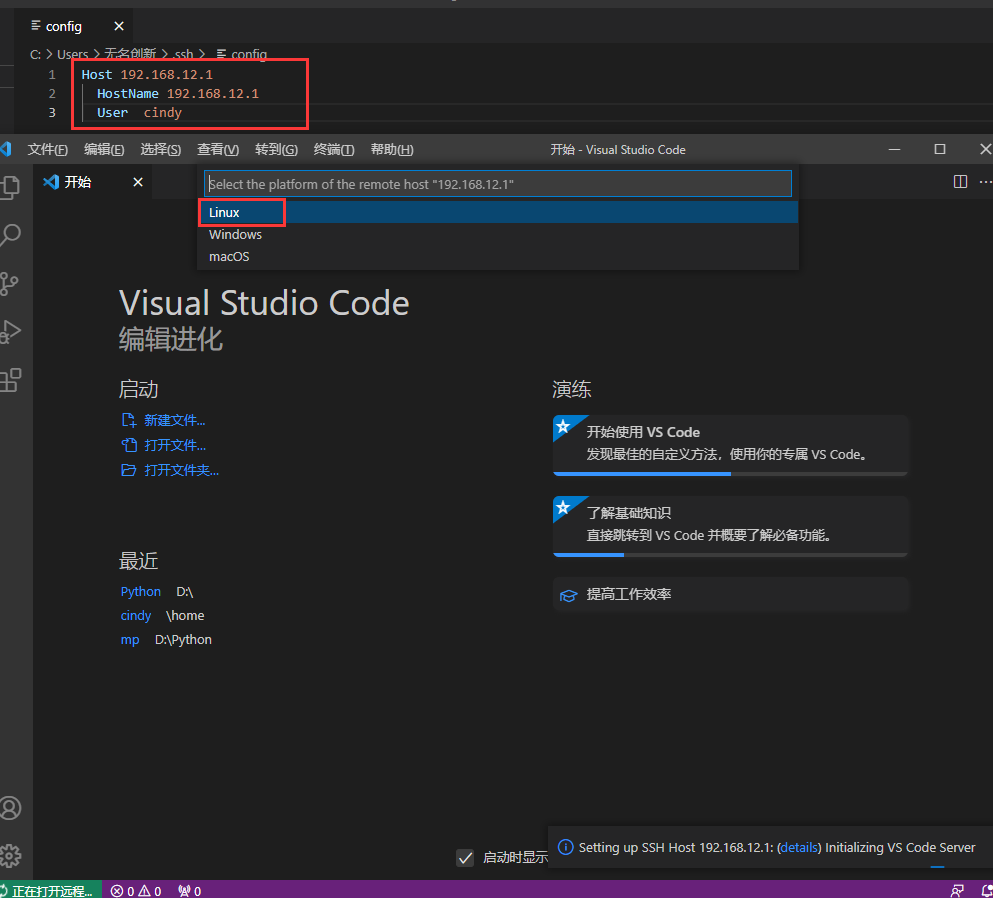Click the graduation cap productivity icon
The width and height of the screenshot is (993, 898).
568,595
